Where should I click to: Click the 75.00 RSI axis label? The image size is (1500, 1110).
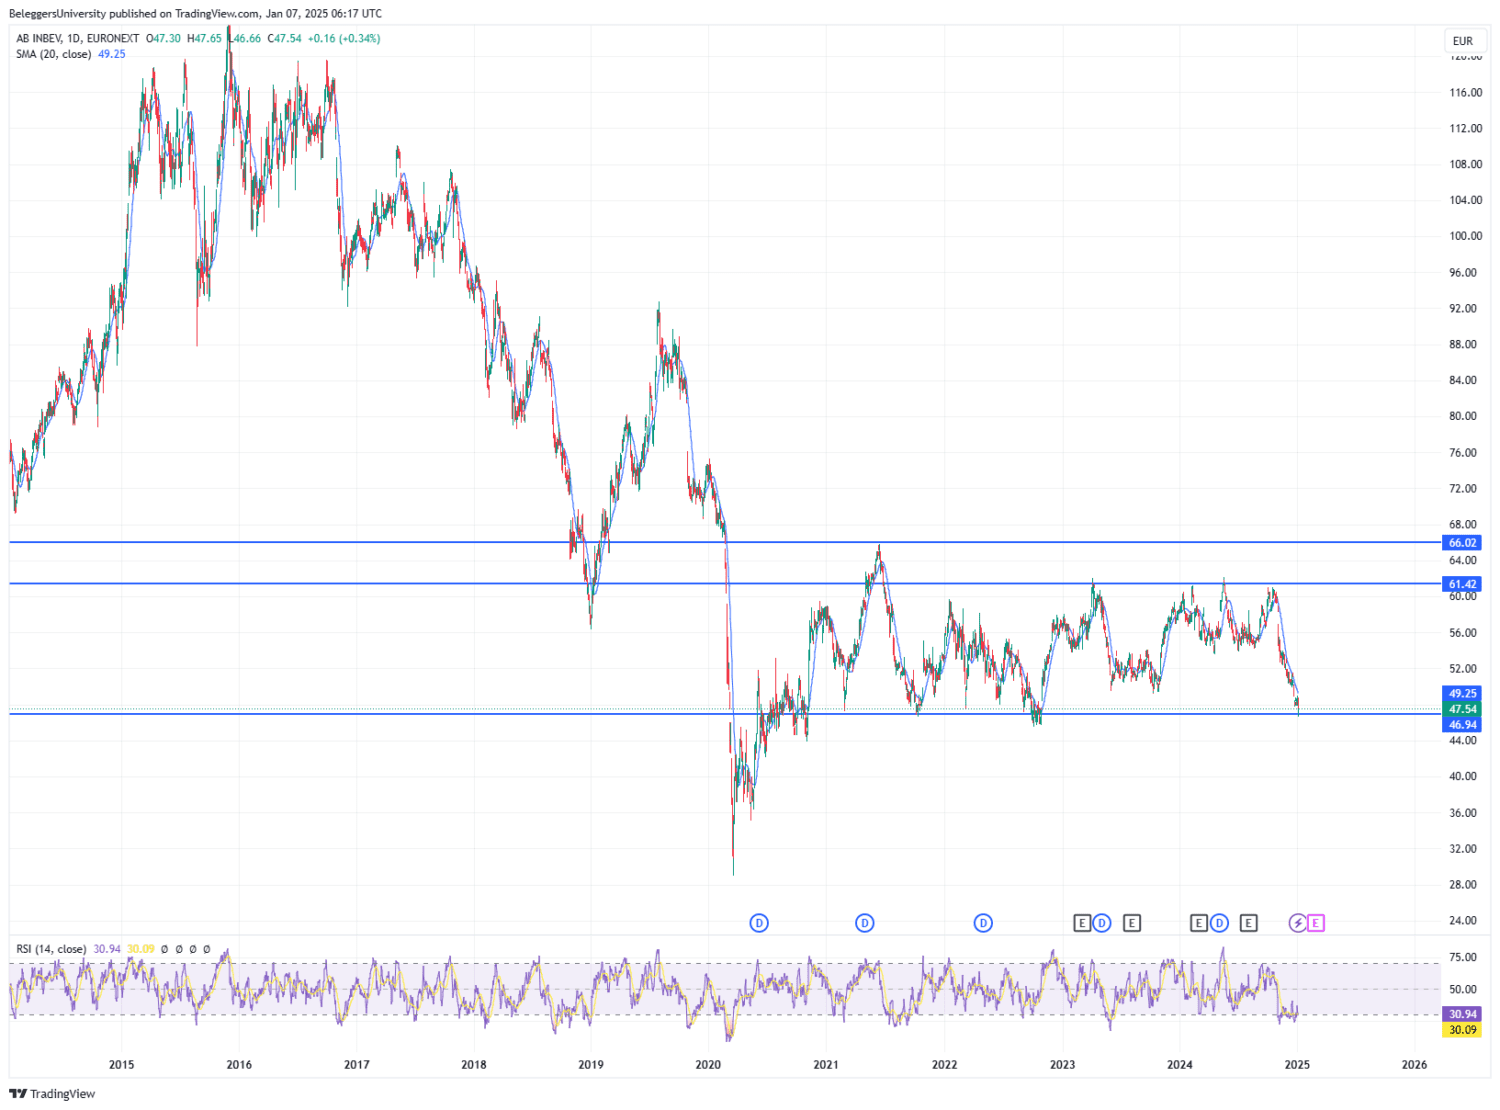click(x=1463, y=957)
